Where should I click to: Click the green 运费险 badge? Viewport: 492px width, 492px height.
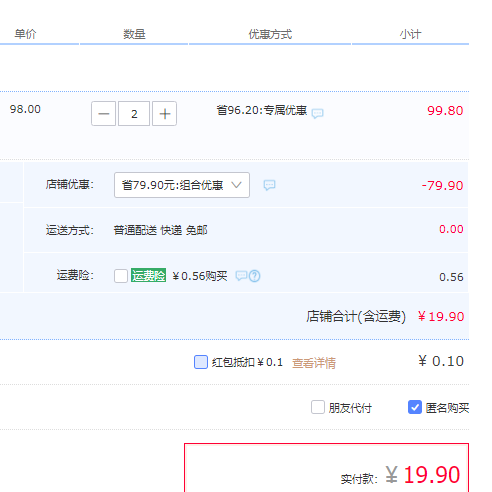pos(148,275)
